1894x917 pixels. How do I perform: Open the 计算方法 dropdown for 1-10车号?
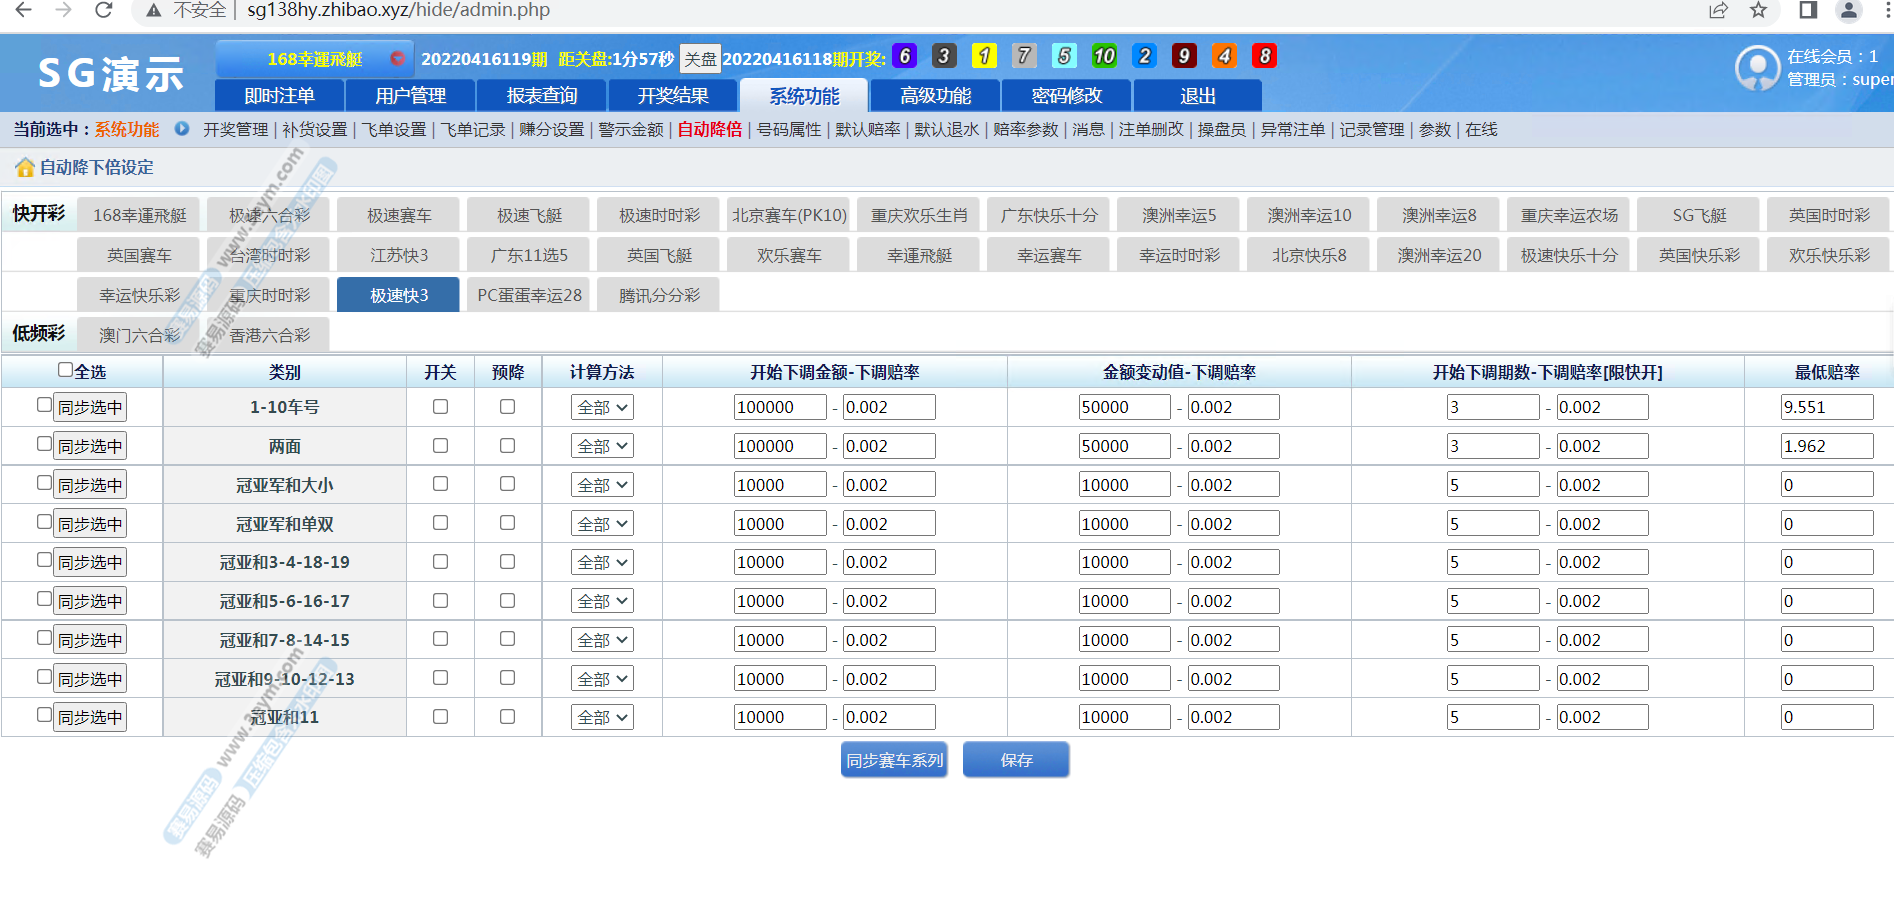point(603,408)
